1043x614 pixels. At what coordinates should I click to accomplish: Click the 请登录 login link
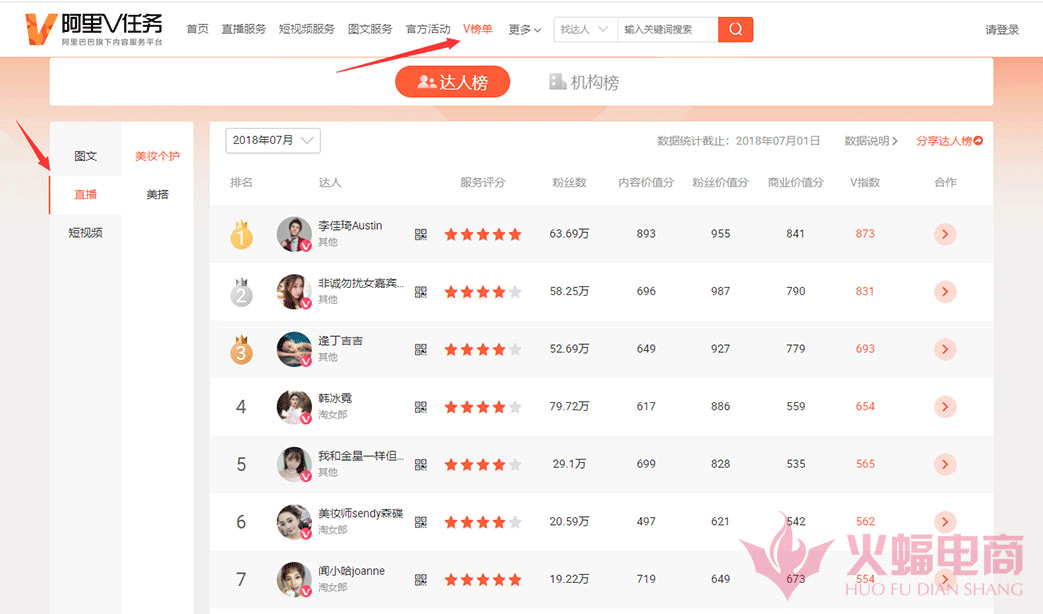point(1002,30)
